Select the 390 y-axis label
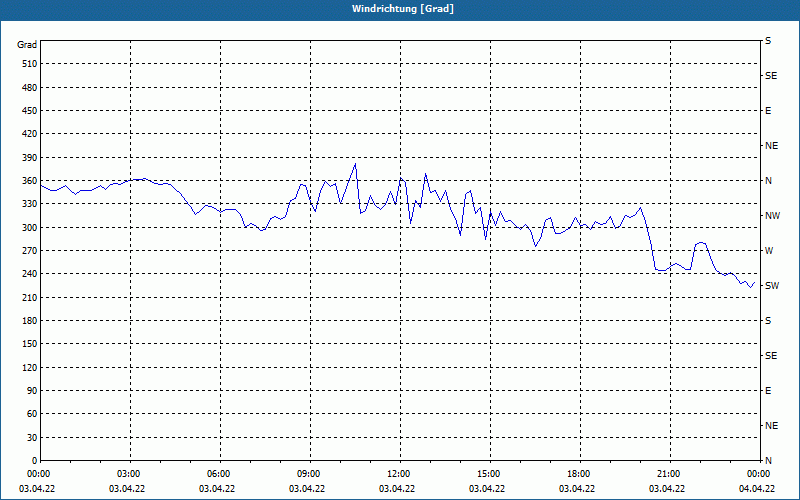 30,158
